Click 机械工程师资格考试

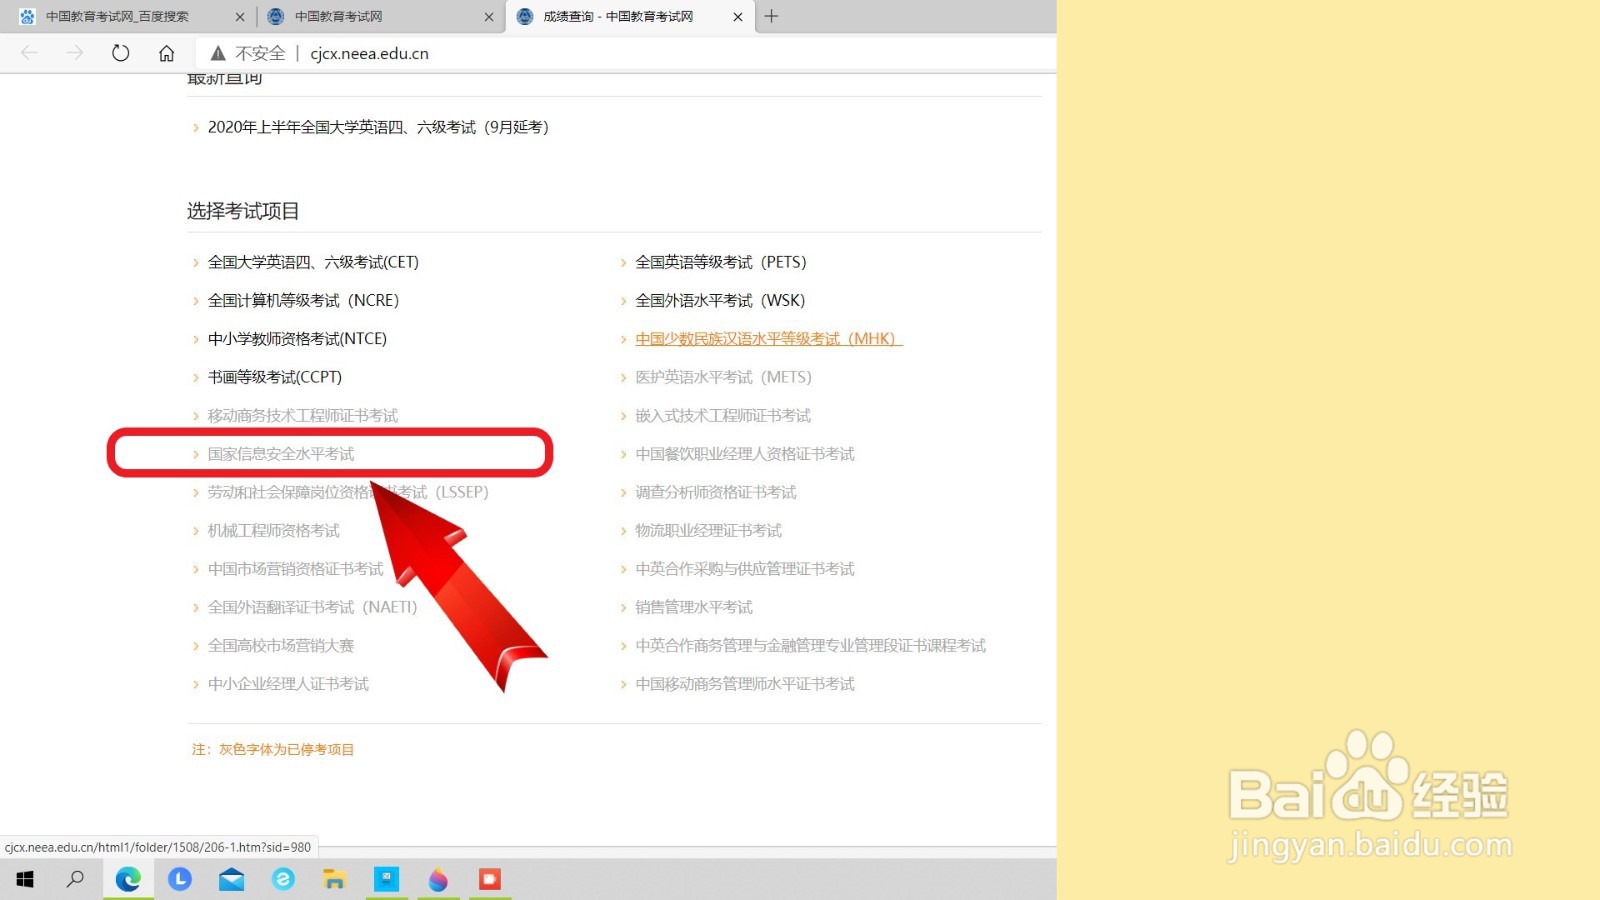click(x=274, y=531)
